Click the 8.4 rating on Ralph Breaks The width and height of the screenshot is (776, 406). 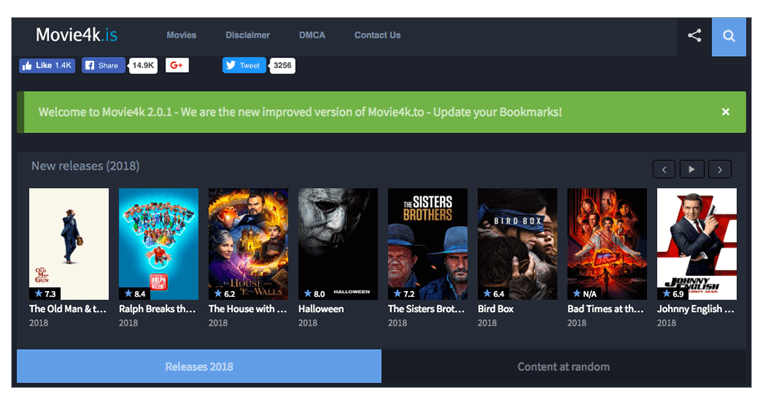[135, 294]
